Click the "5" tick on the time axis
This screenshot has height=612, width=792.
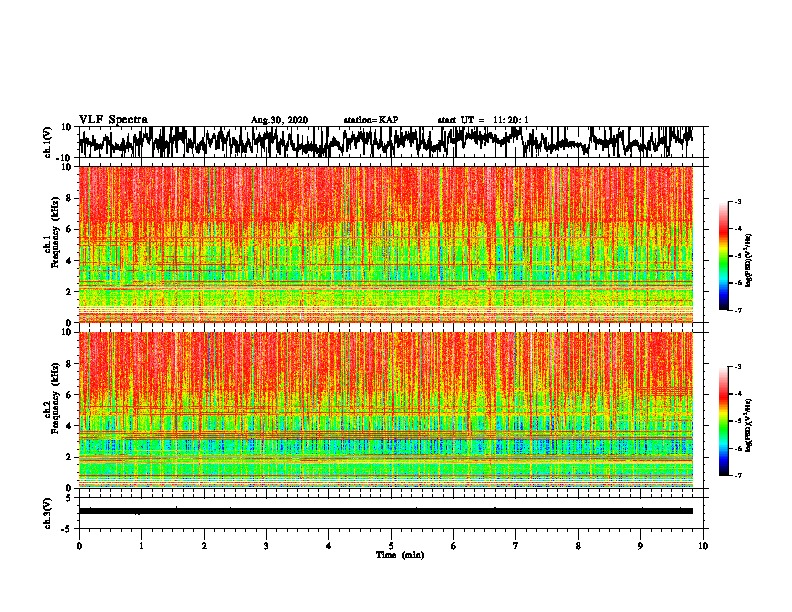coord(391,546)
